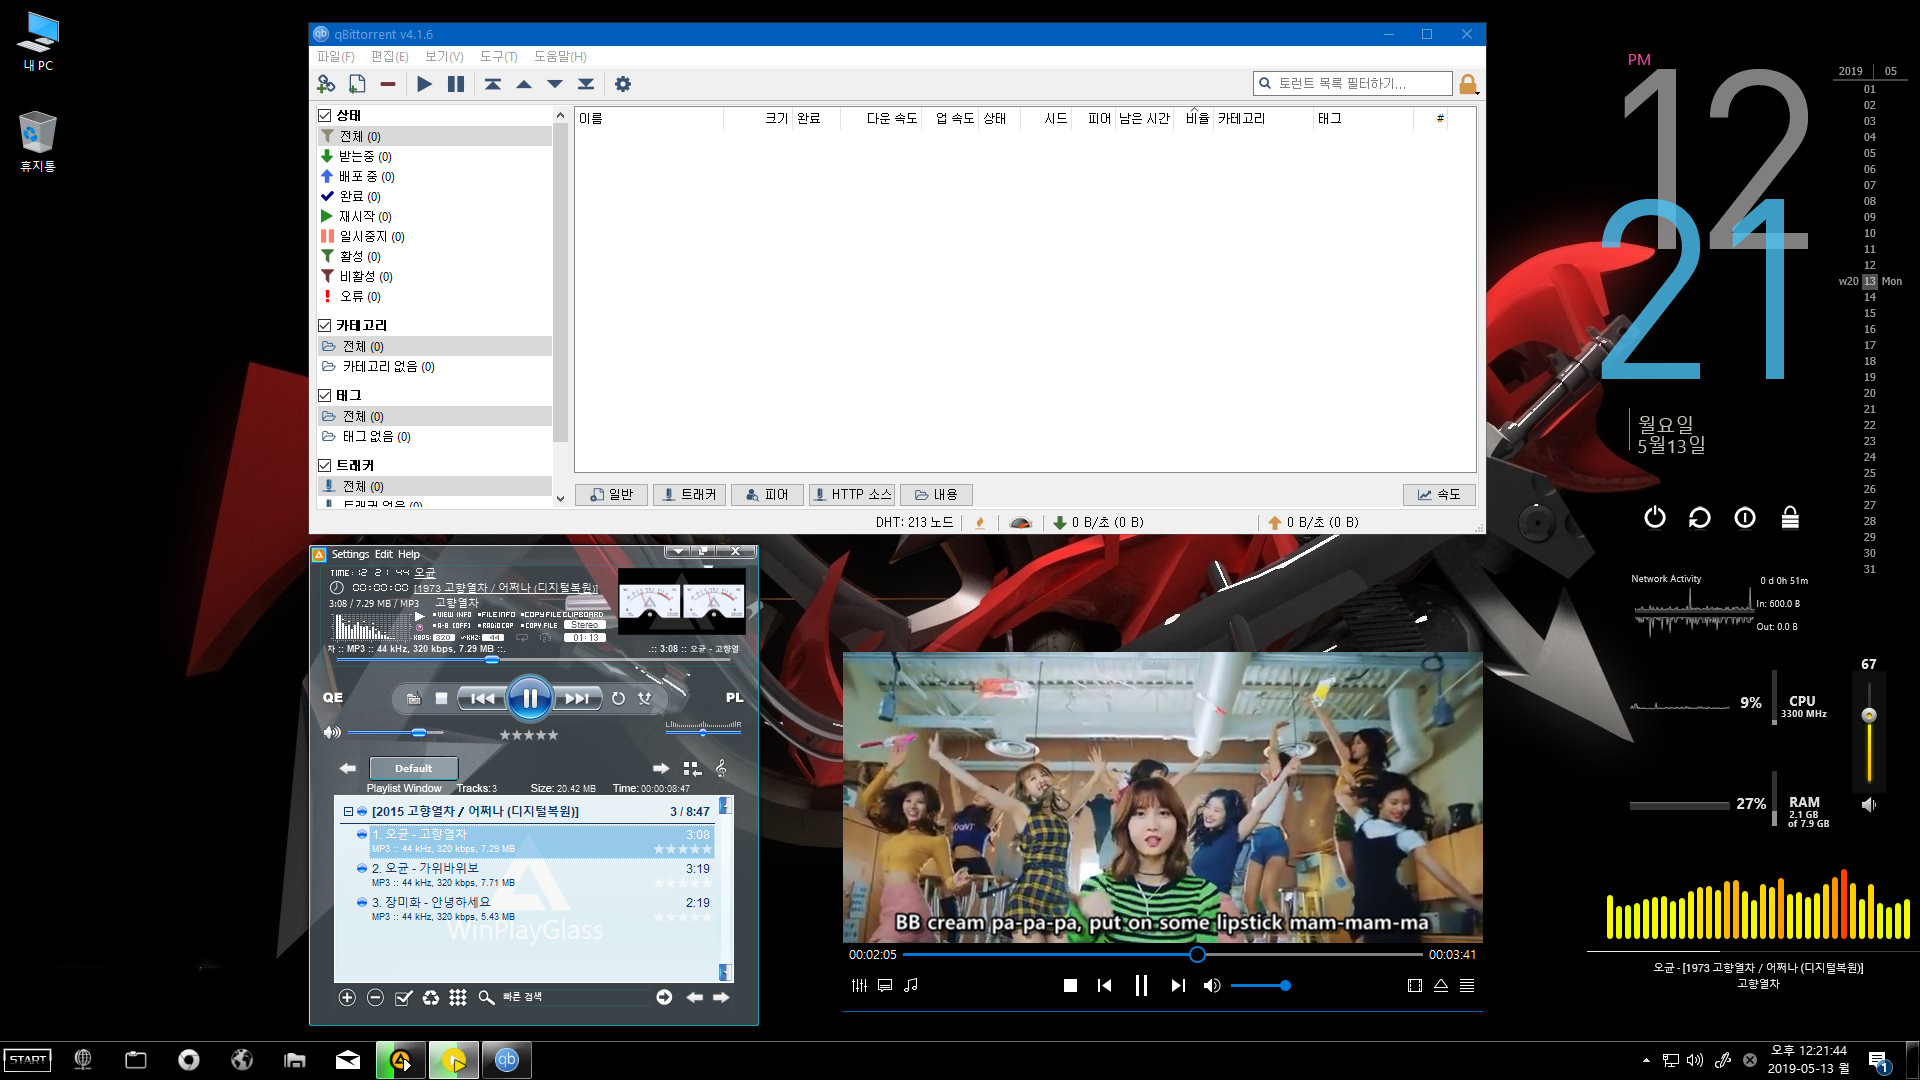1920x1080 pixels.
Task: Open 보기(V) menu in qBittorrent
Action: tap(444, 56)
